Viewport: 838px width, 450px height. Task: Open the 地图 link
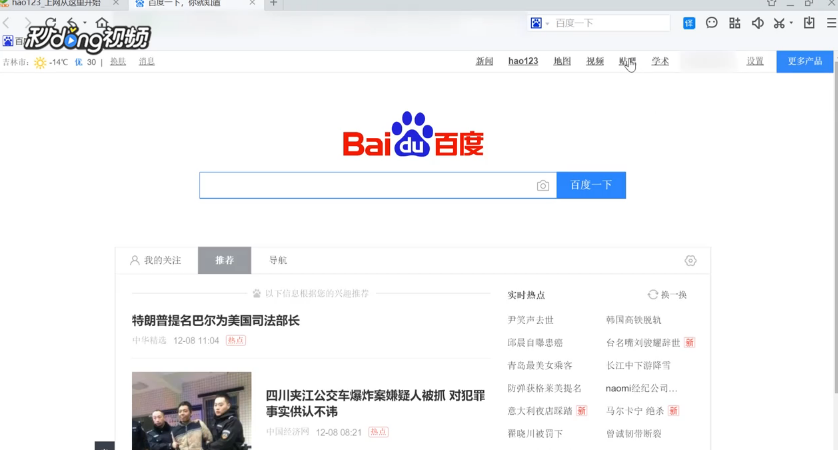tap(562, 61)
